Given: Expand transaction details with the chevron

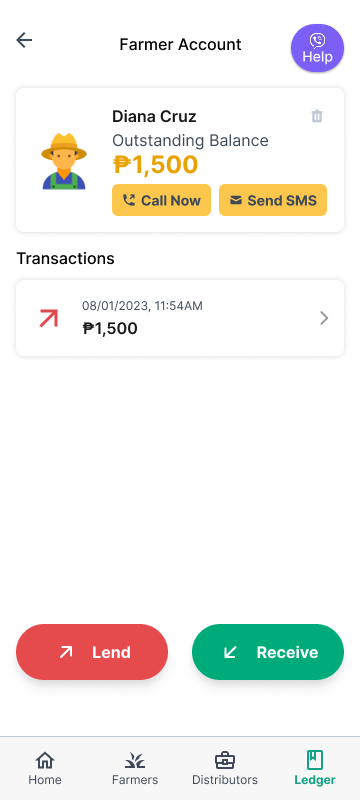Looking at the screenshot, I should coord(324,318).
